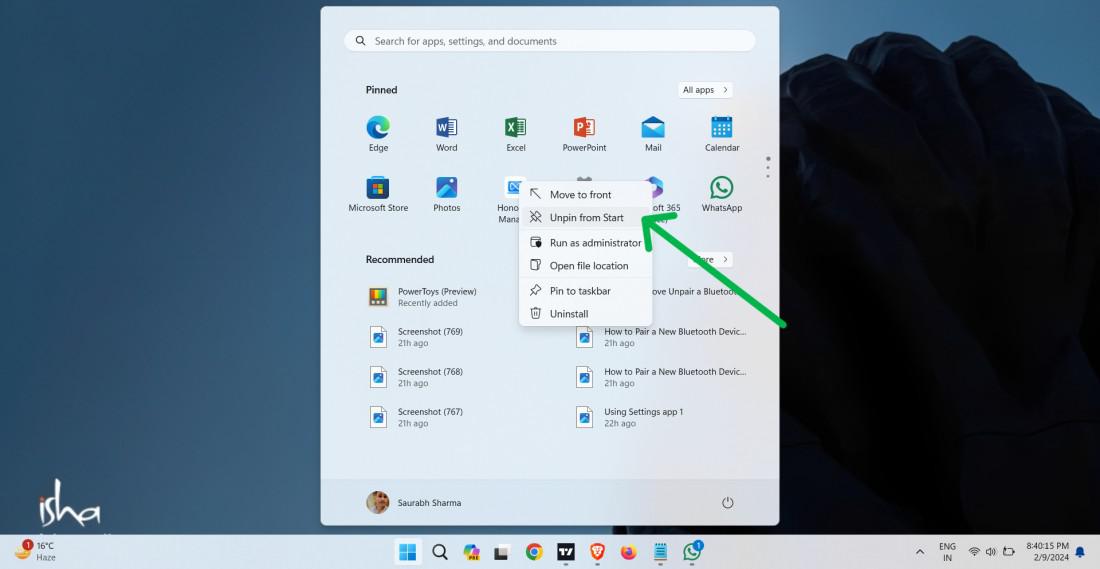Open the Calendar pinned app
Image resolution: width=1100 pixels, height=569 pixels.
(x=722, y=134)
